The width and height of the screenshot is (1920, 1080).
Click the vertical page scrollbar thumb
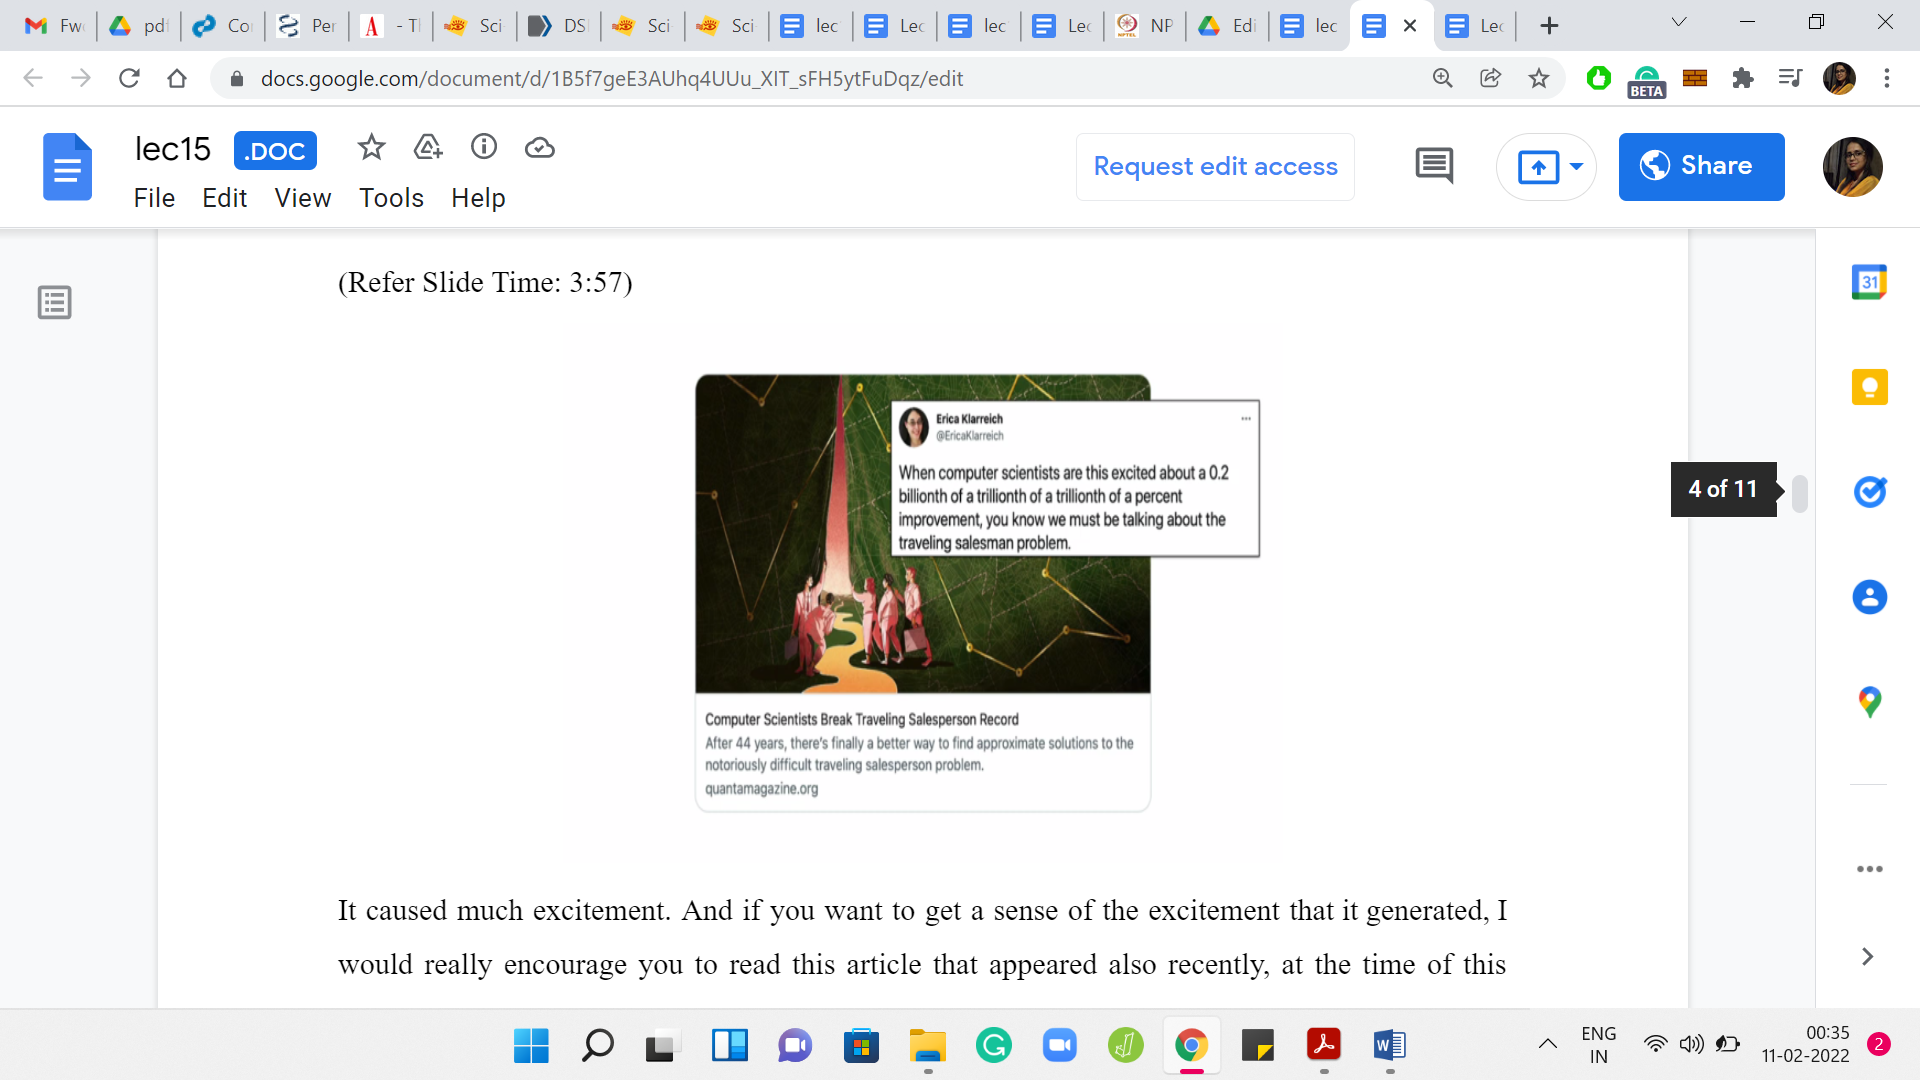coord(1800,493)
